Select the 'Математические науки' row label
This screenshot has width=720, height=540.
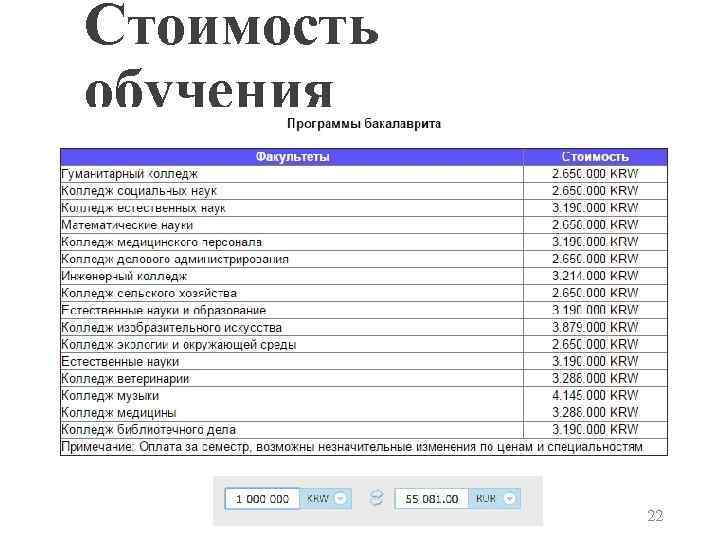tap(127, 225)
